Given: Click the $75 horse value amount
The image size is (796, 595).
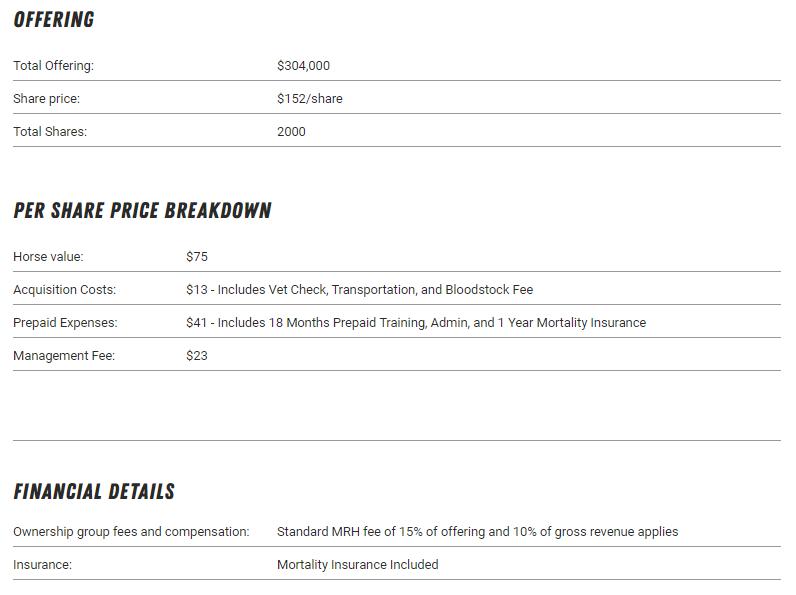Looking at the screenshot, I should click(197, 257).
